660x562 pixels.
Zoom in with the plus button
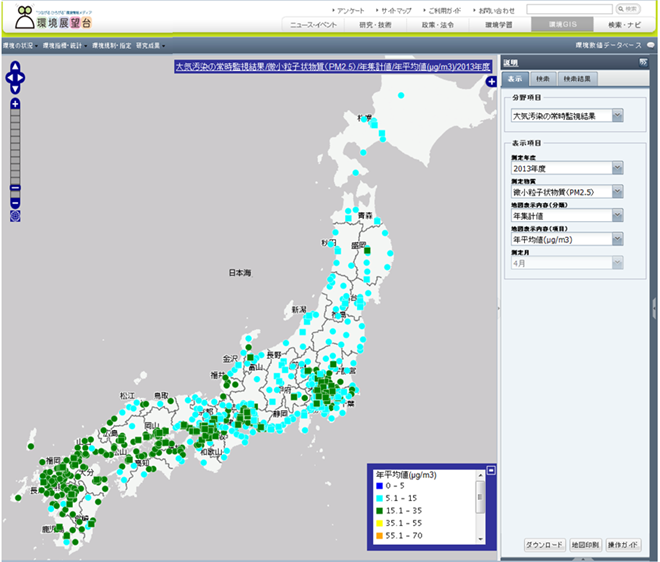pyautogui.click(x=15, y=104)
